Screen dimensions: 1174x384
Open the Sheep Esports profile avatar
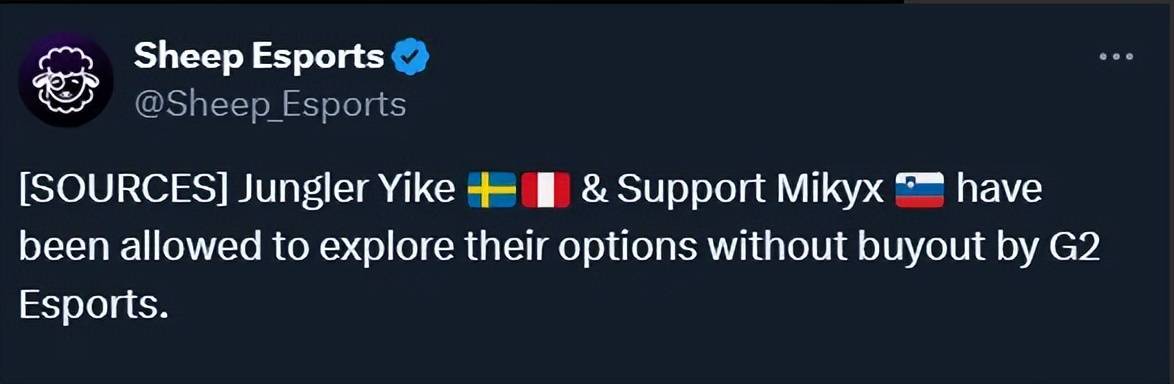tap(65, 79)
